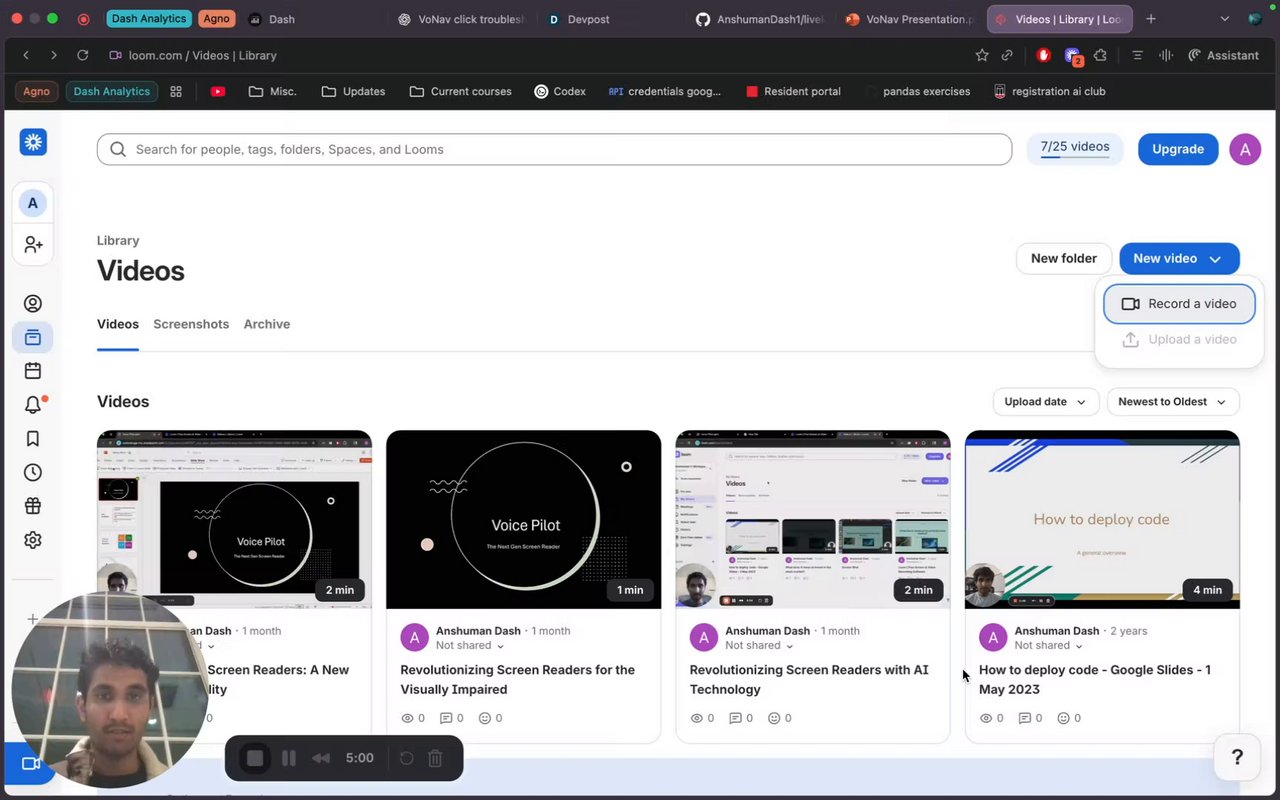Viewport: 1280px width, 800px height.
Task: Click the purple account avatar beside Upgrade
Action: pyautogui.click(x=1245, y=149)
